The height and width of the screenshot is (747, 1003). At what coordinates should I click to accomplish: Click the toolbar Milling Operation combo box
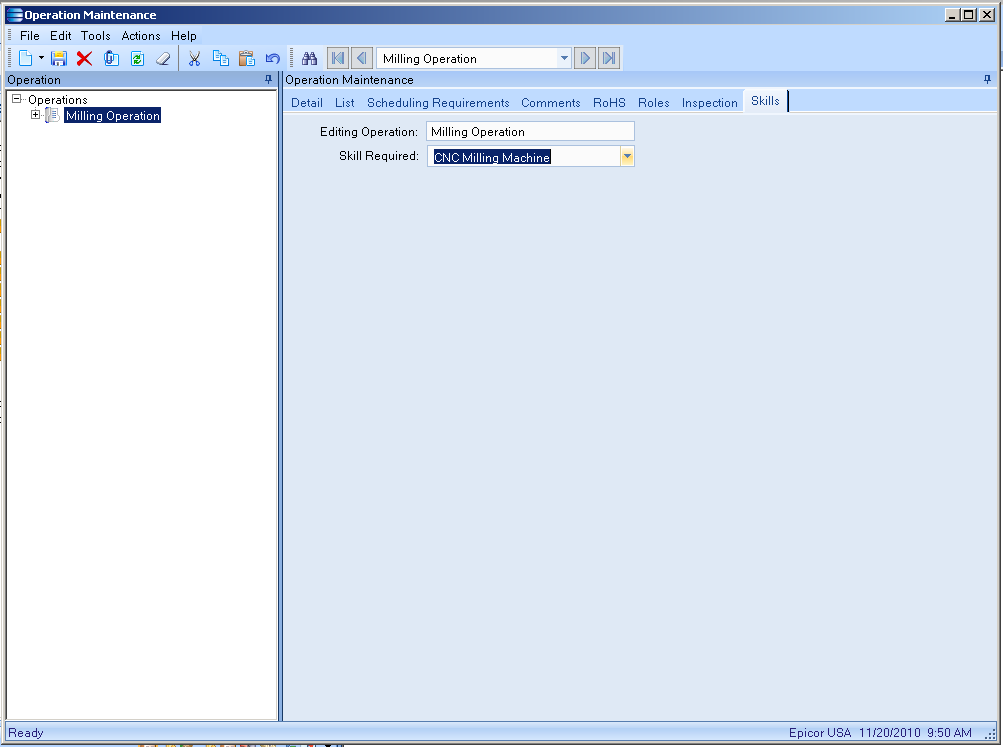(473, 59)
